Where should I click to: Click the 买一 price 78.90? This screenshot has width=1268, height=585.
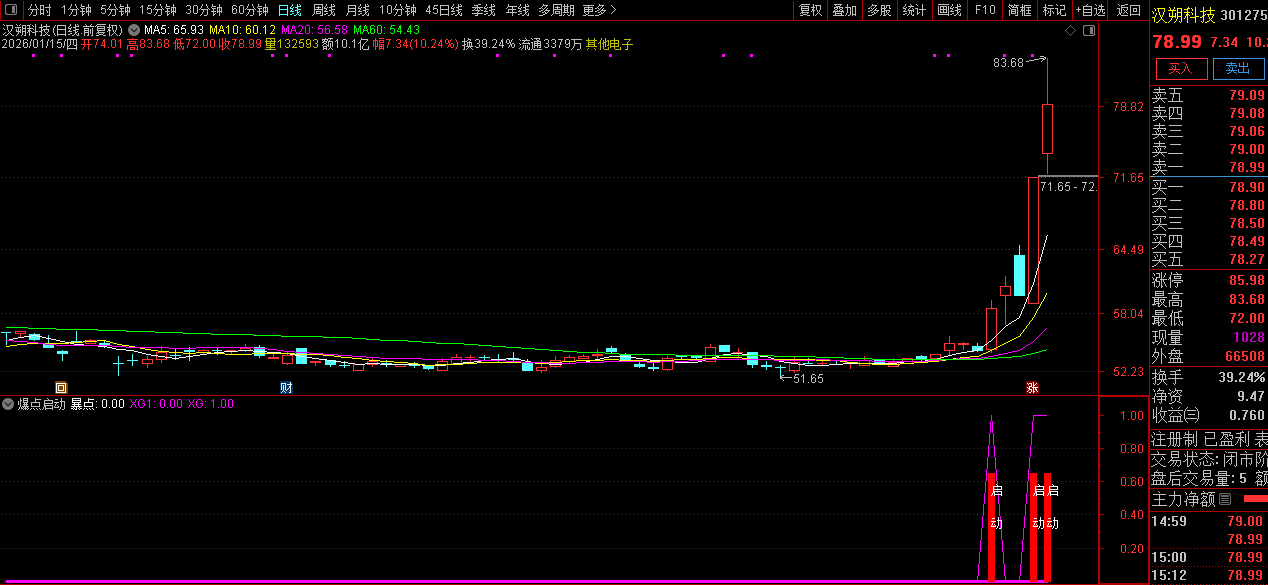pos(1246,187)
